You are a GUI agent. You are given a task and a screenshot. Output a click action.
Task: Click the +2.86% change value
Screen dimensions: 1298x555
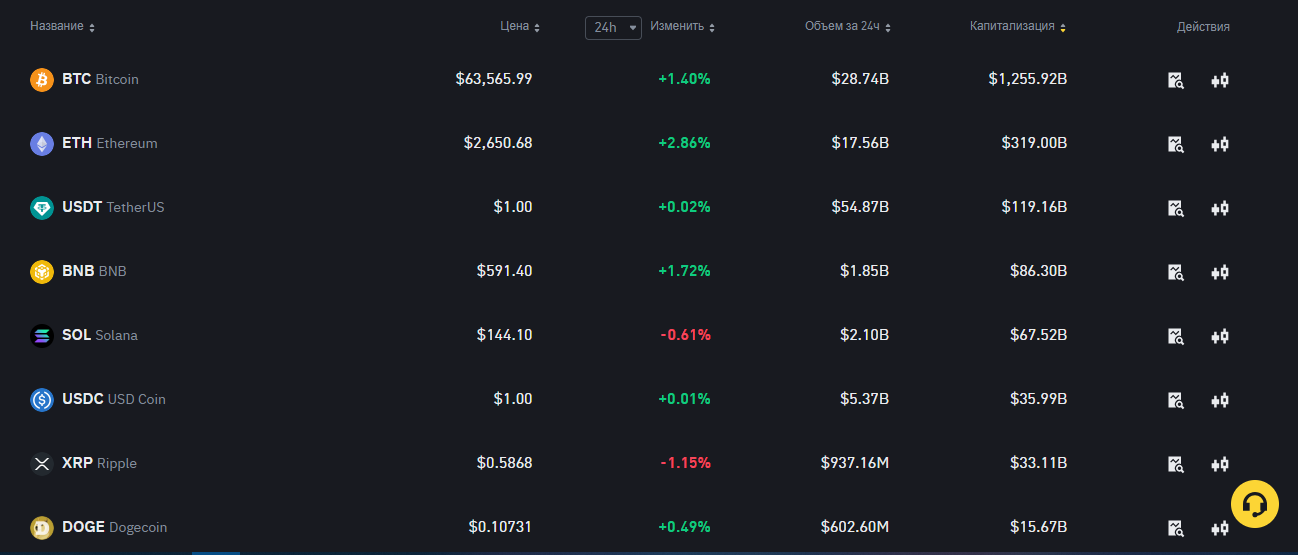(x=684, y=143)
